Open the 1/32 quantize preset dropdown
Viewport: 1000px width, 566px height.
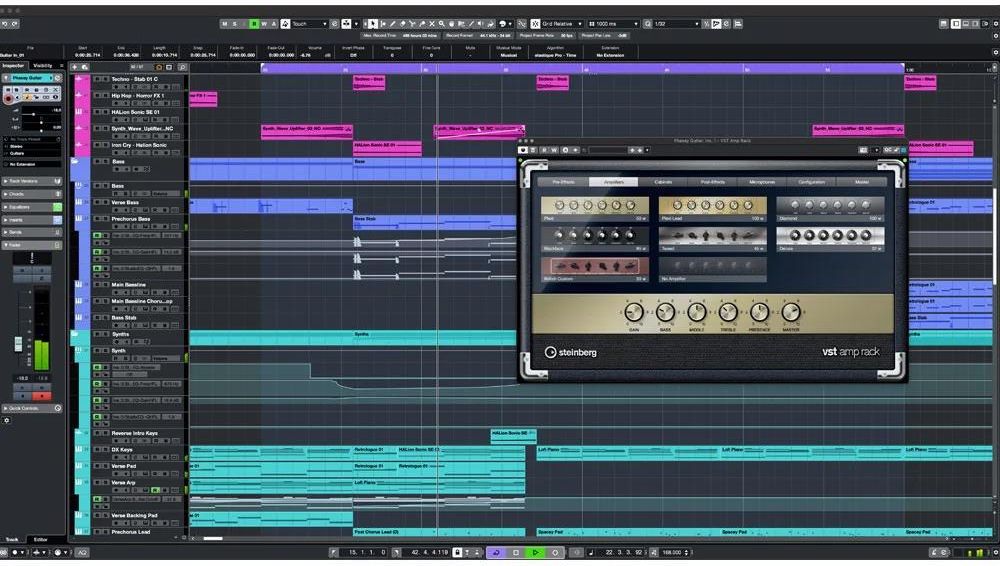677,24
